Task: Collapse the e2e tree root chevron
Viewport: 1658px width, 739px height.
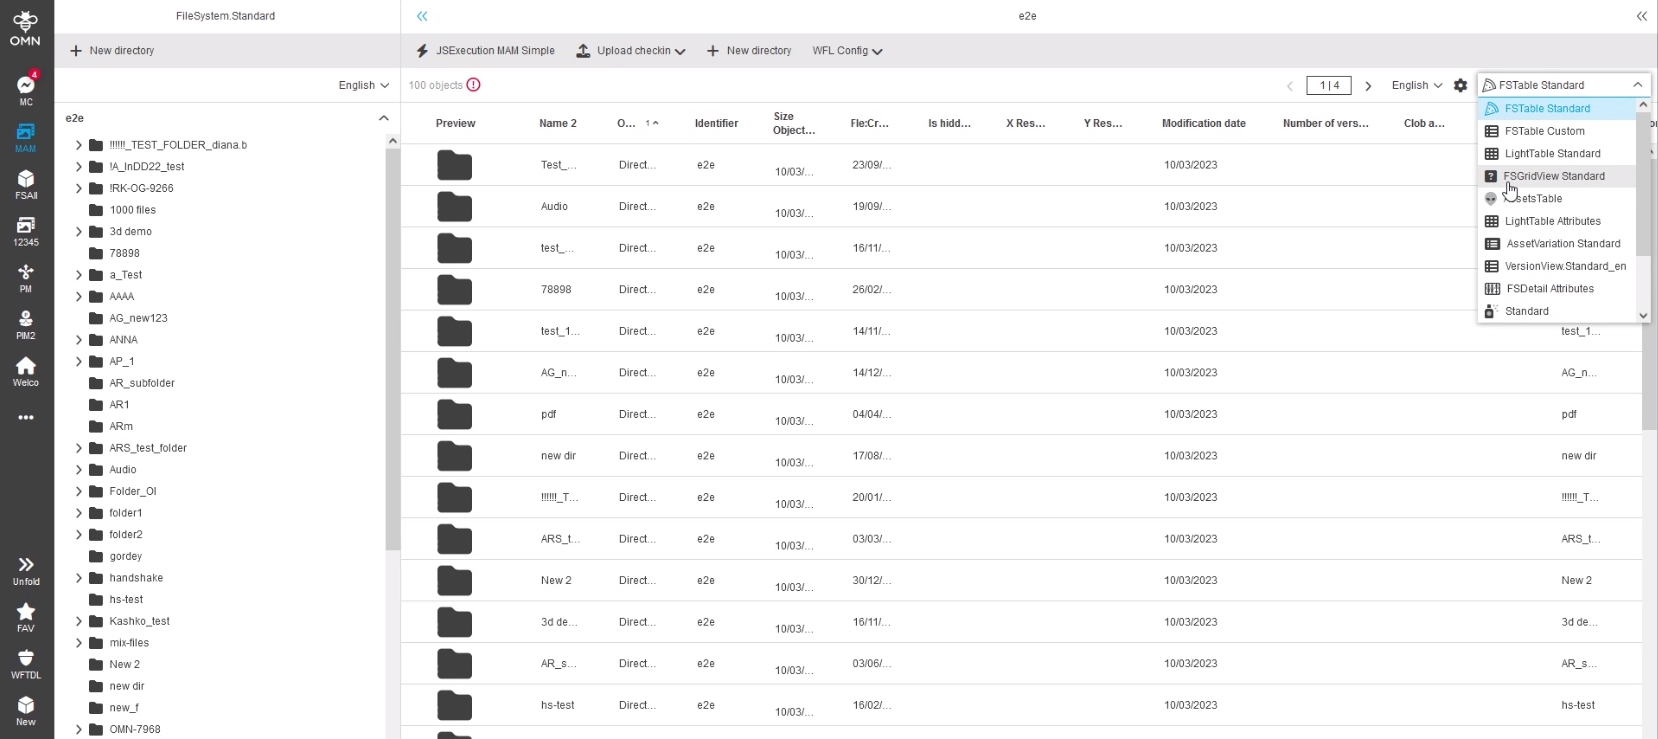Action: [x=383, y=118]
